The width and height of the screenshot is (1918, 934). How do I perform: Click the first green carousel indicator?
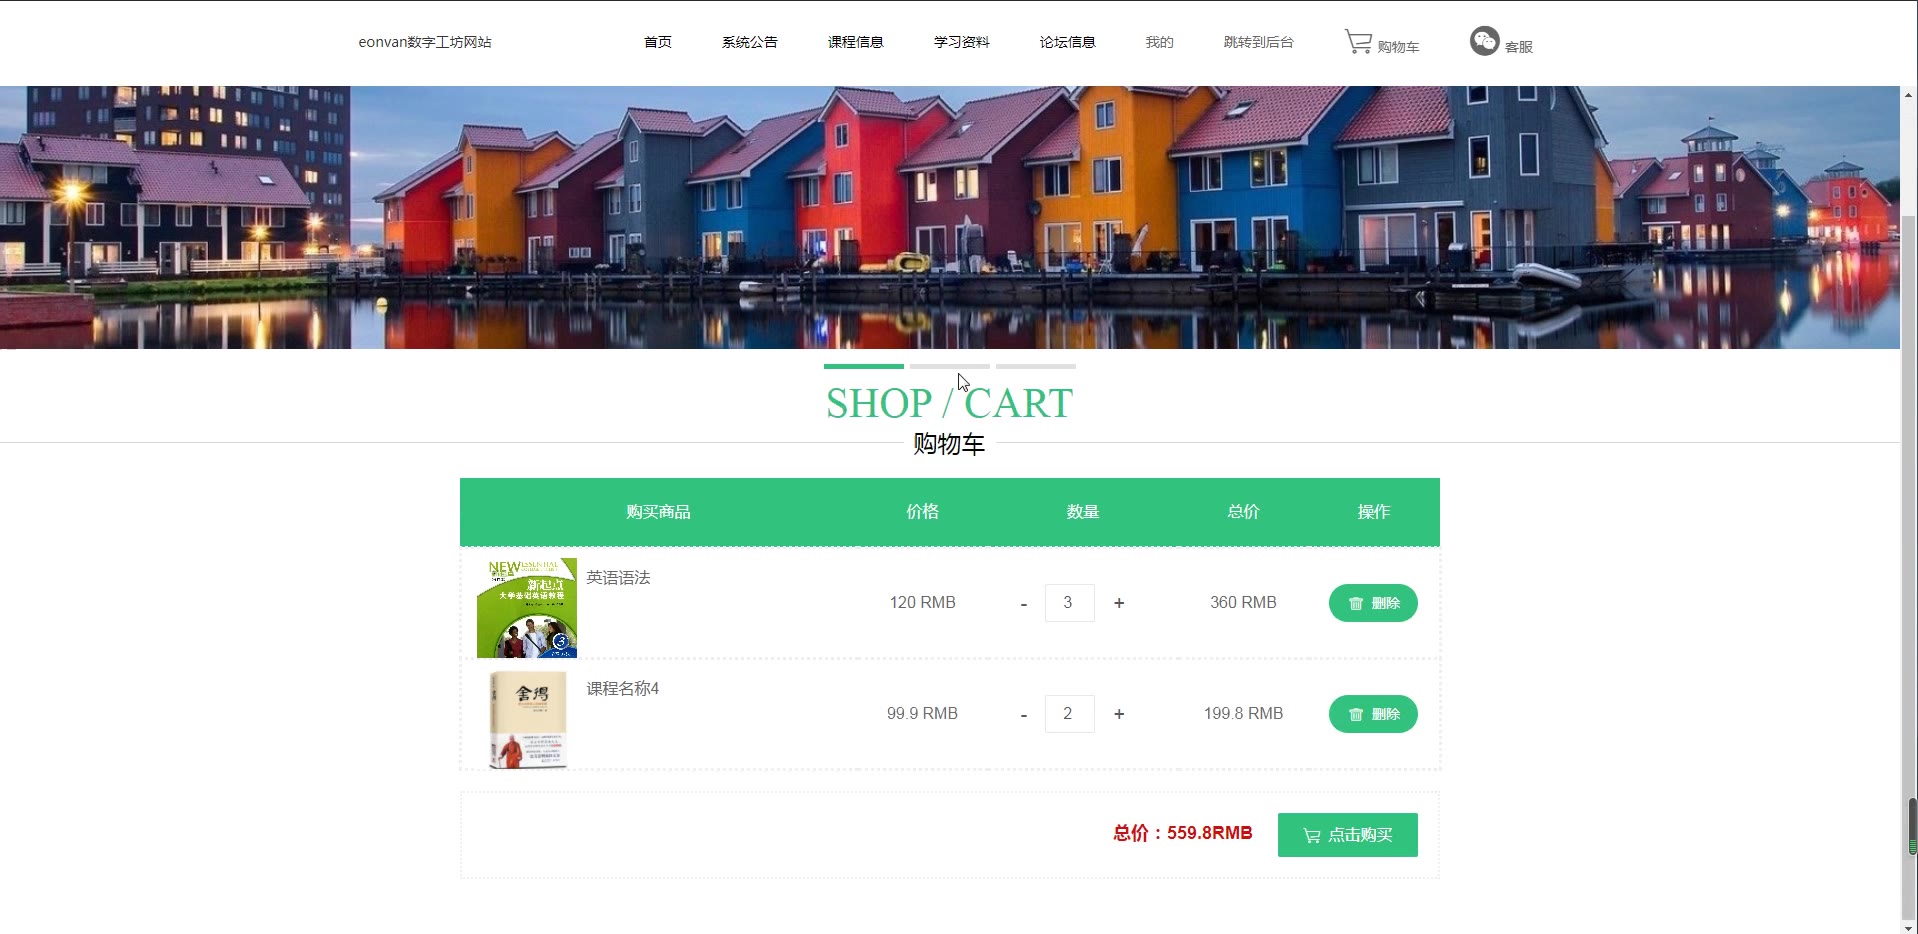point(864,366)
